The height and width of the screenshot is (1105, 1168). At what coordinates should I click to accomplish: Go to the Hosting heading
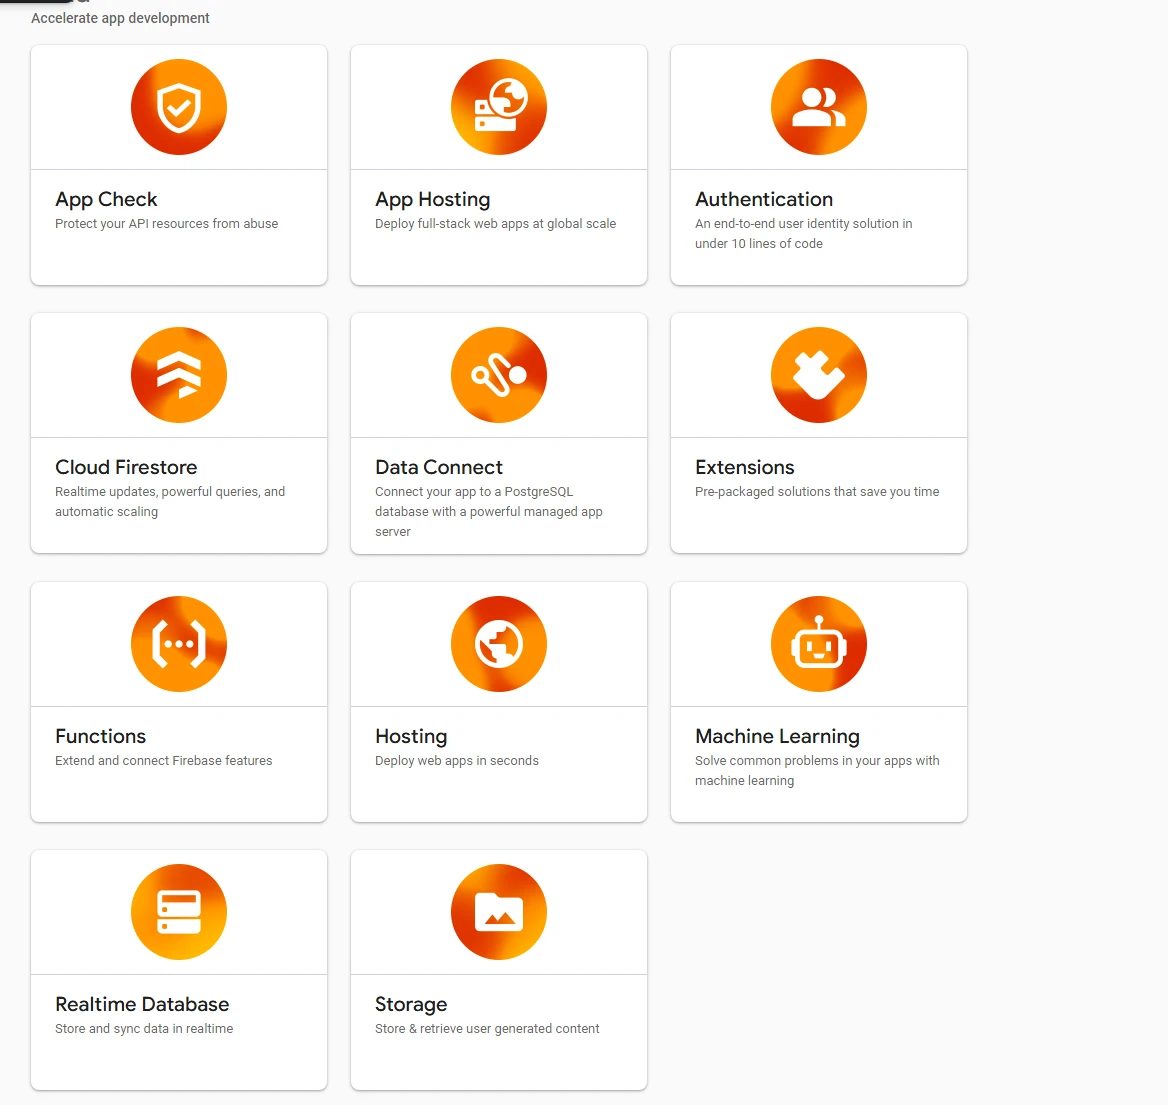point(411,737)
